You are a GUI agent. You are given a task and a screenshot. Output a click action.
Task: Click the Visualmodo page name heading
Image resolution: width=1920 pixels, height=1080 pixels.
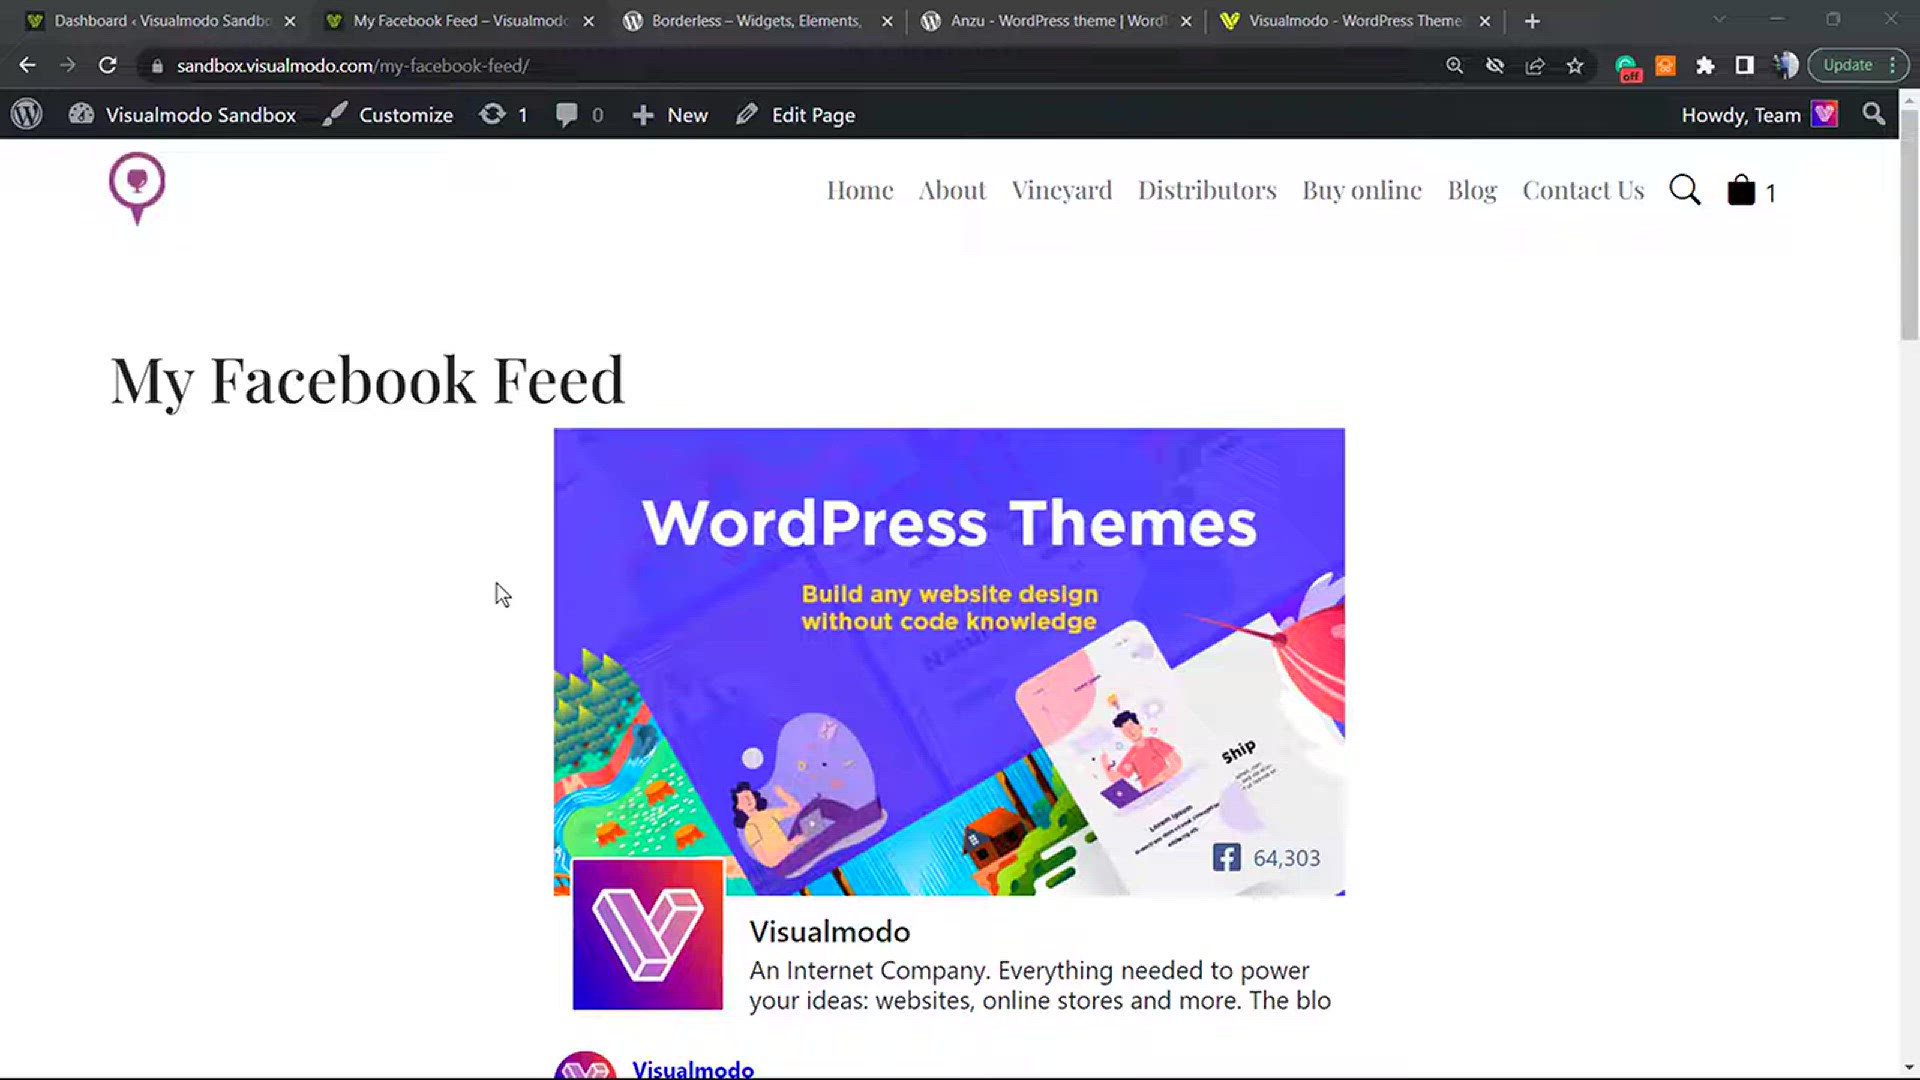tap(830, 931)
